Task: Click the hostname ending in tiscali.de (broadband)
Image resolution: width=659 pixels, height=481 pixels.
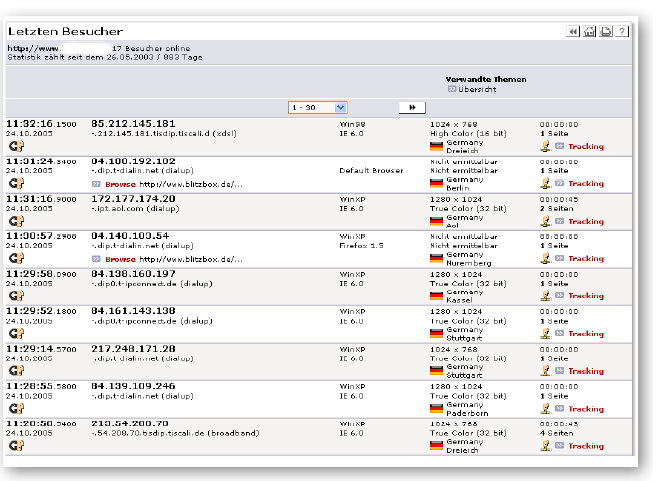Action: (175, 433)
